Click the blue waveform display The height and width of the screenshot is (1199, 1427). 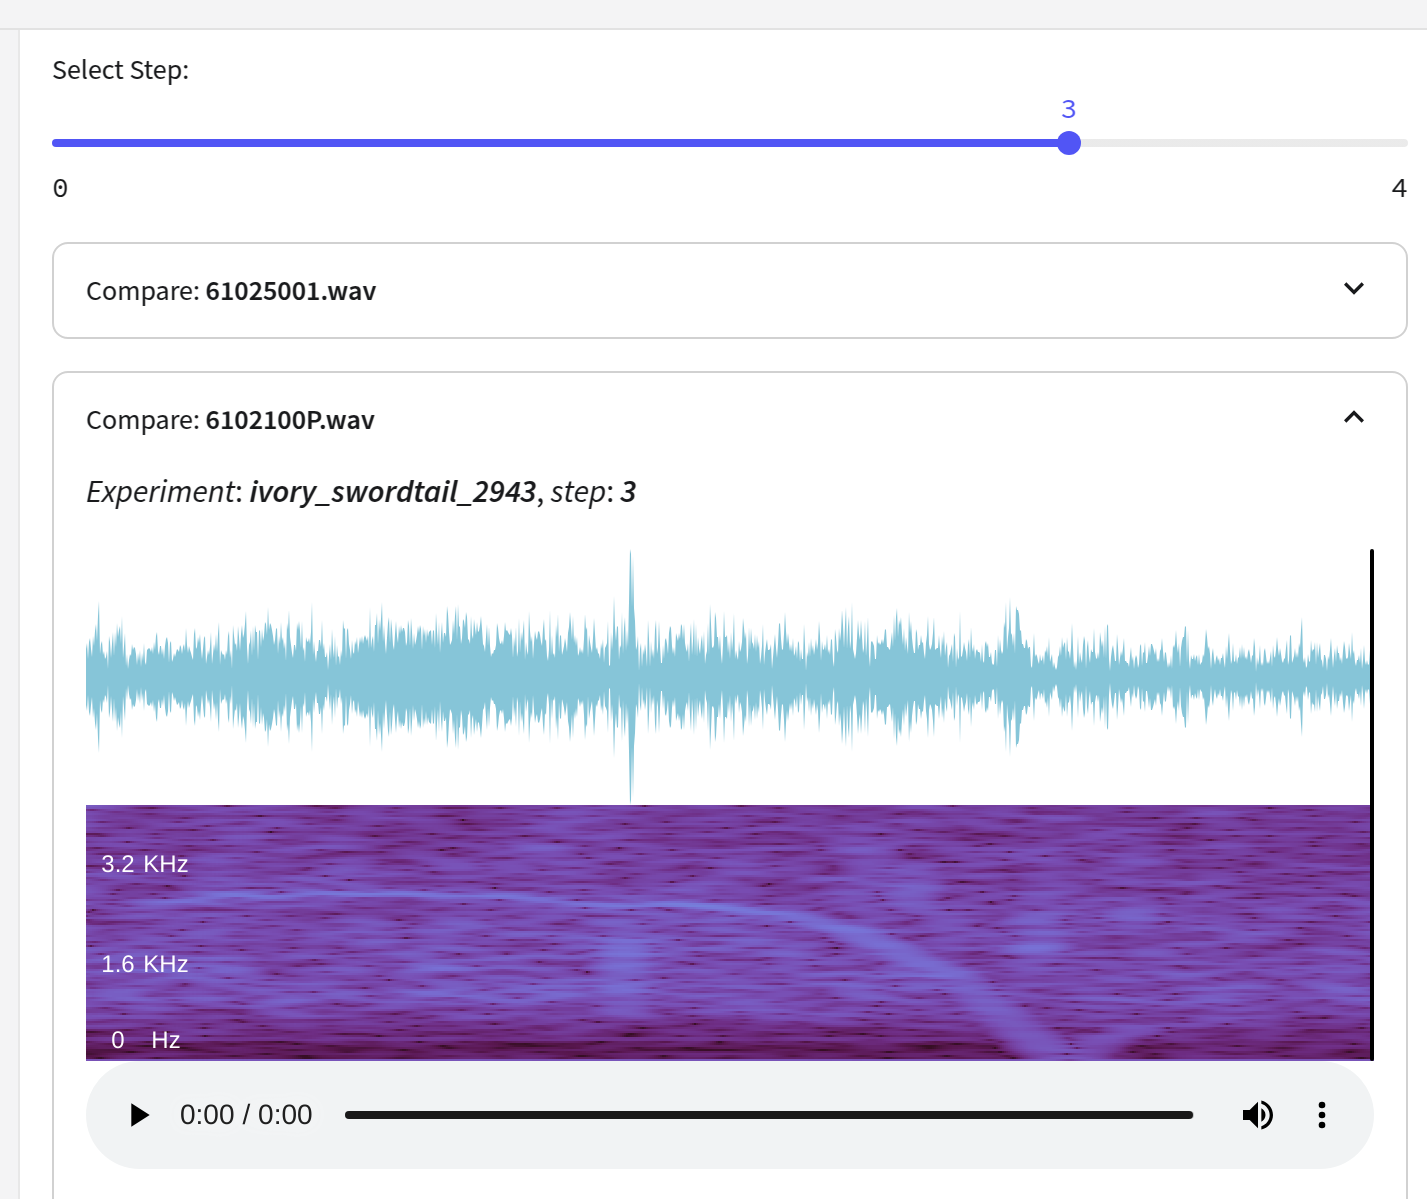728,677
